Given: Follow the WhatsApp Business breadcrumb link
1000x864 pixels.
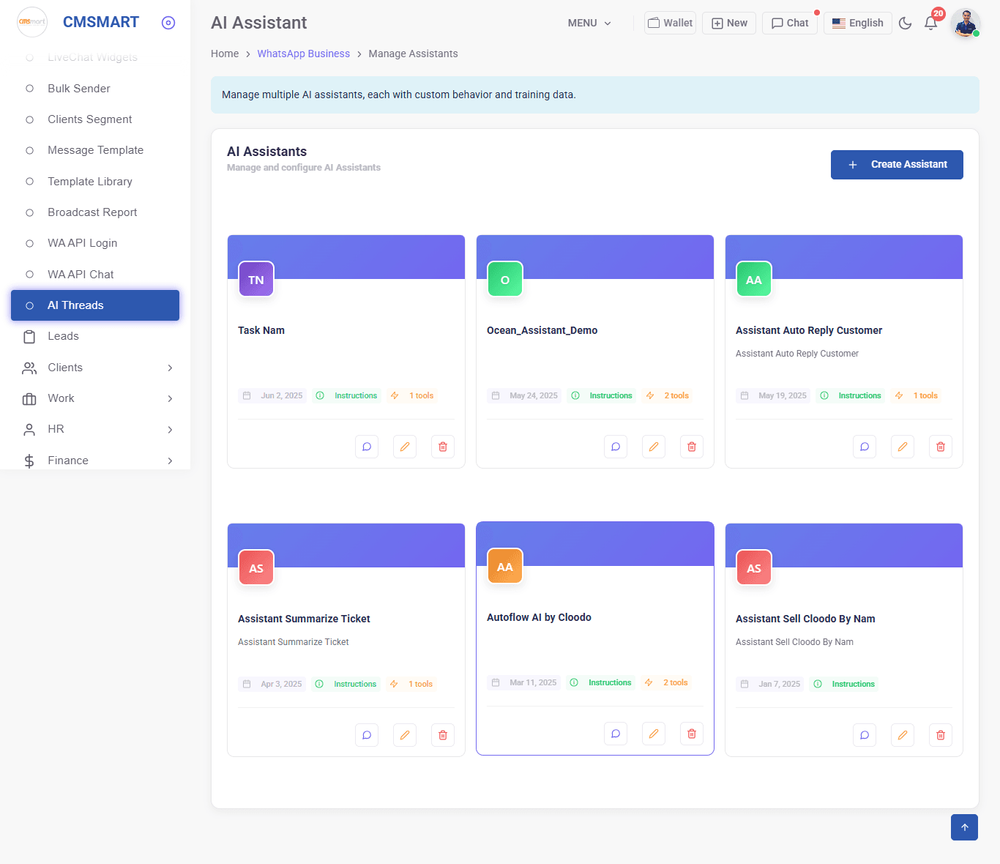Looking at the screenshot, I should coord(303,54).
